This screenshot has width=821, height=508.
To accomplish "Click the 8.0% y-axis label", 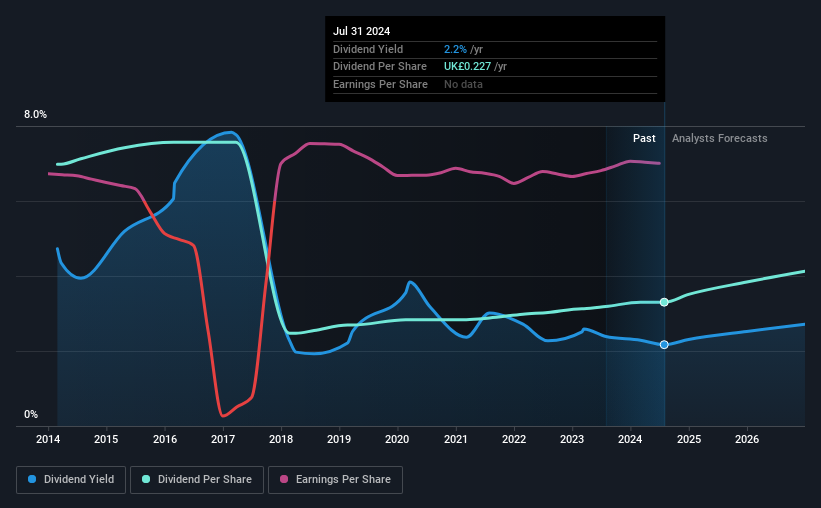I will (x=35, y=115).
